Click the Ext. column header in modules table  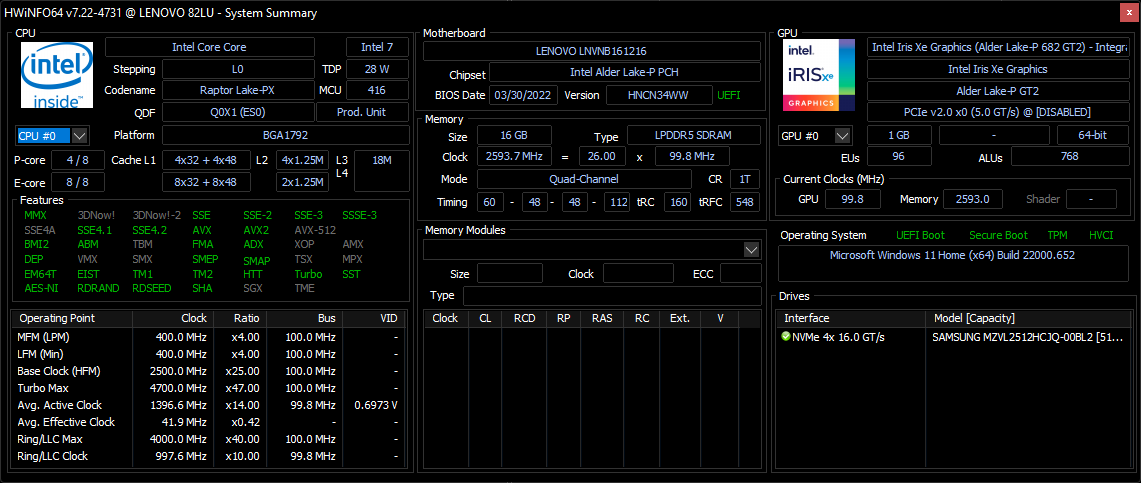(x=680, y=319)
